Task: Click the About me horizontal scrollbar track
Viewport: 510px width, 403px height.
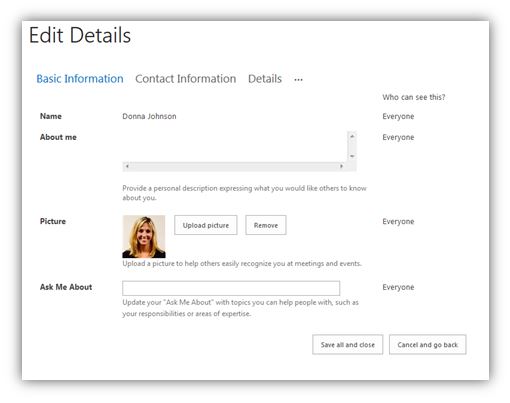Action: [x=234, y=166]
